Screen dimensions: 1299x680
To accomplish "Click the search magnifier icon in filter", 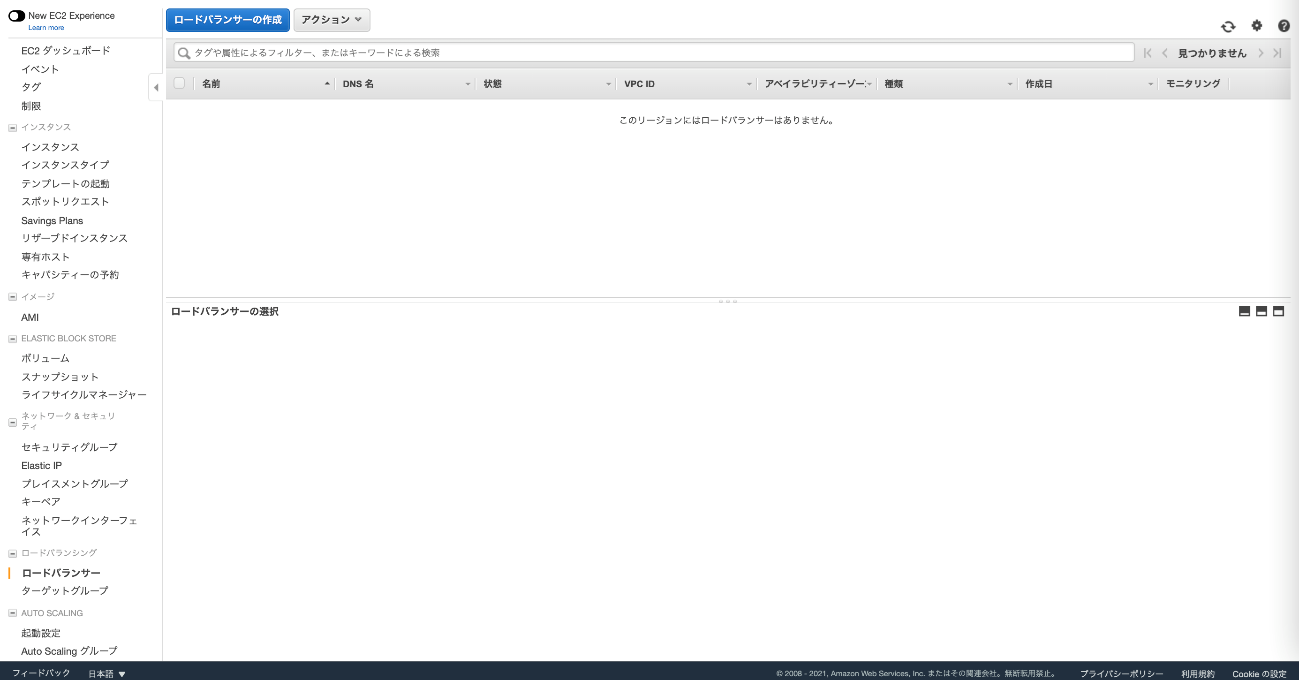I will (x=184, y=53).
